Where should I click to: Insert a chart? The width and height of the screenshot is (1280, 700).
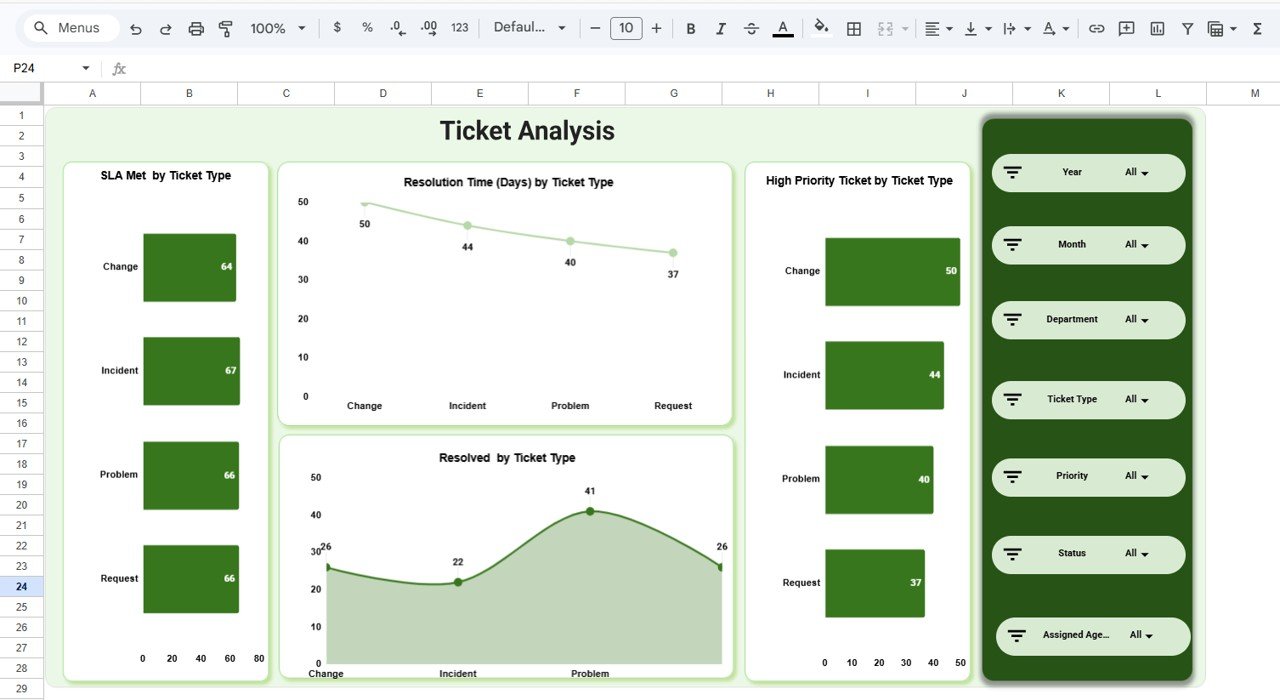point(1157,28)
